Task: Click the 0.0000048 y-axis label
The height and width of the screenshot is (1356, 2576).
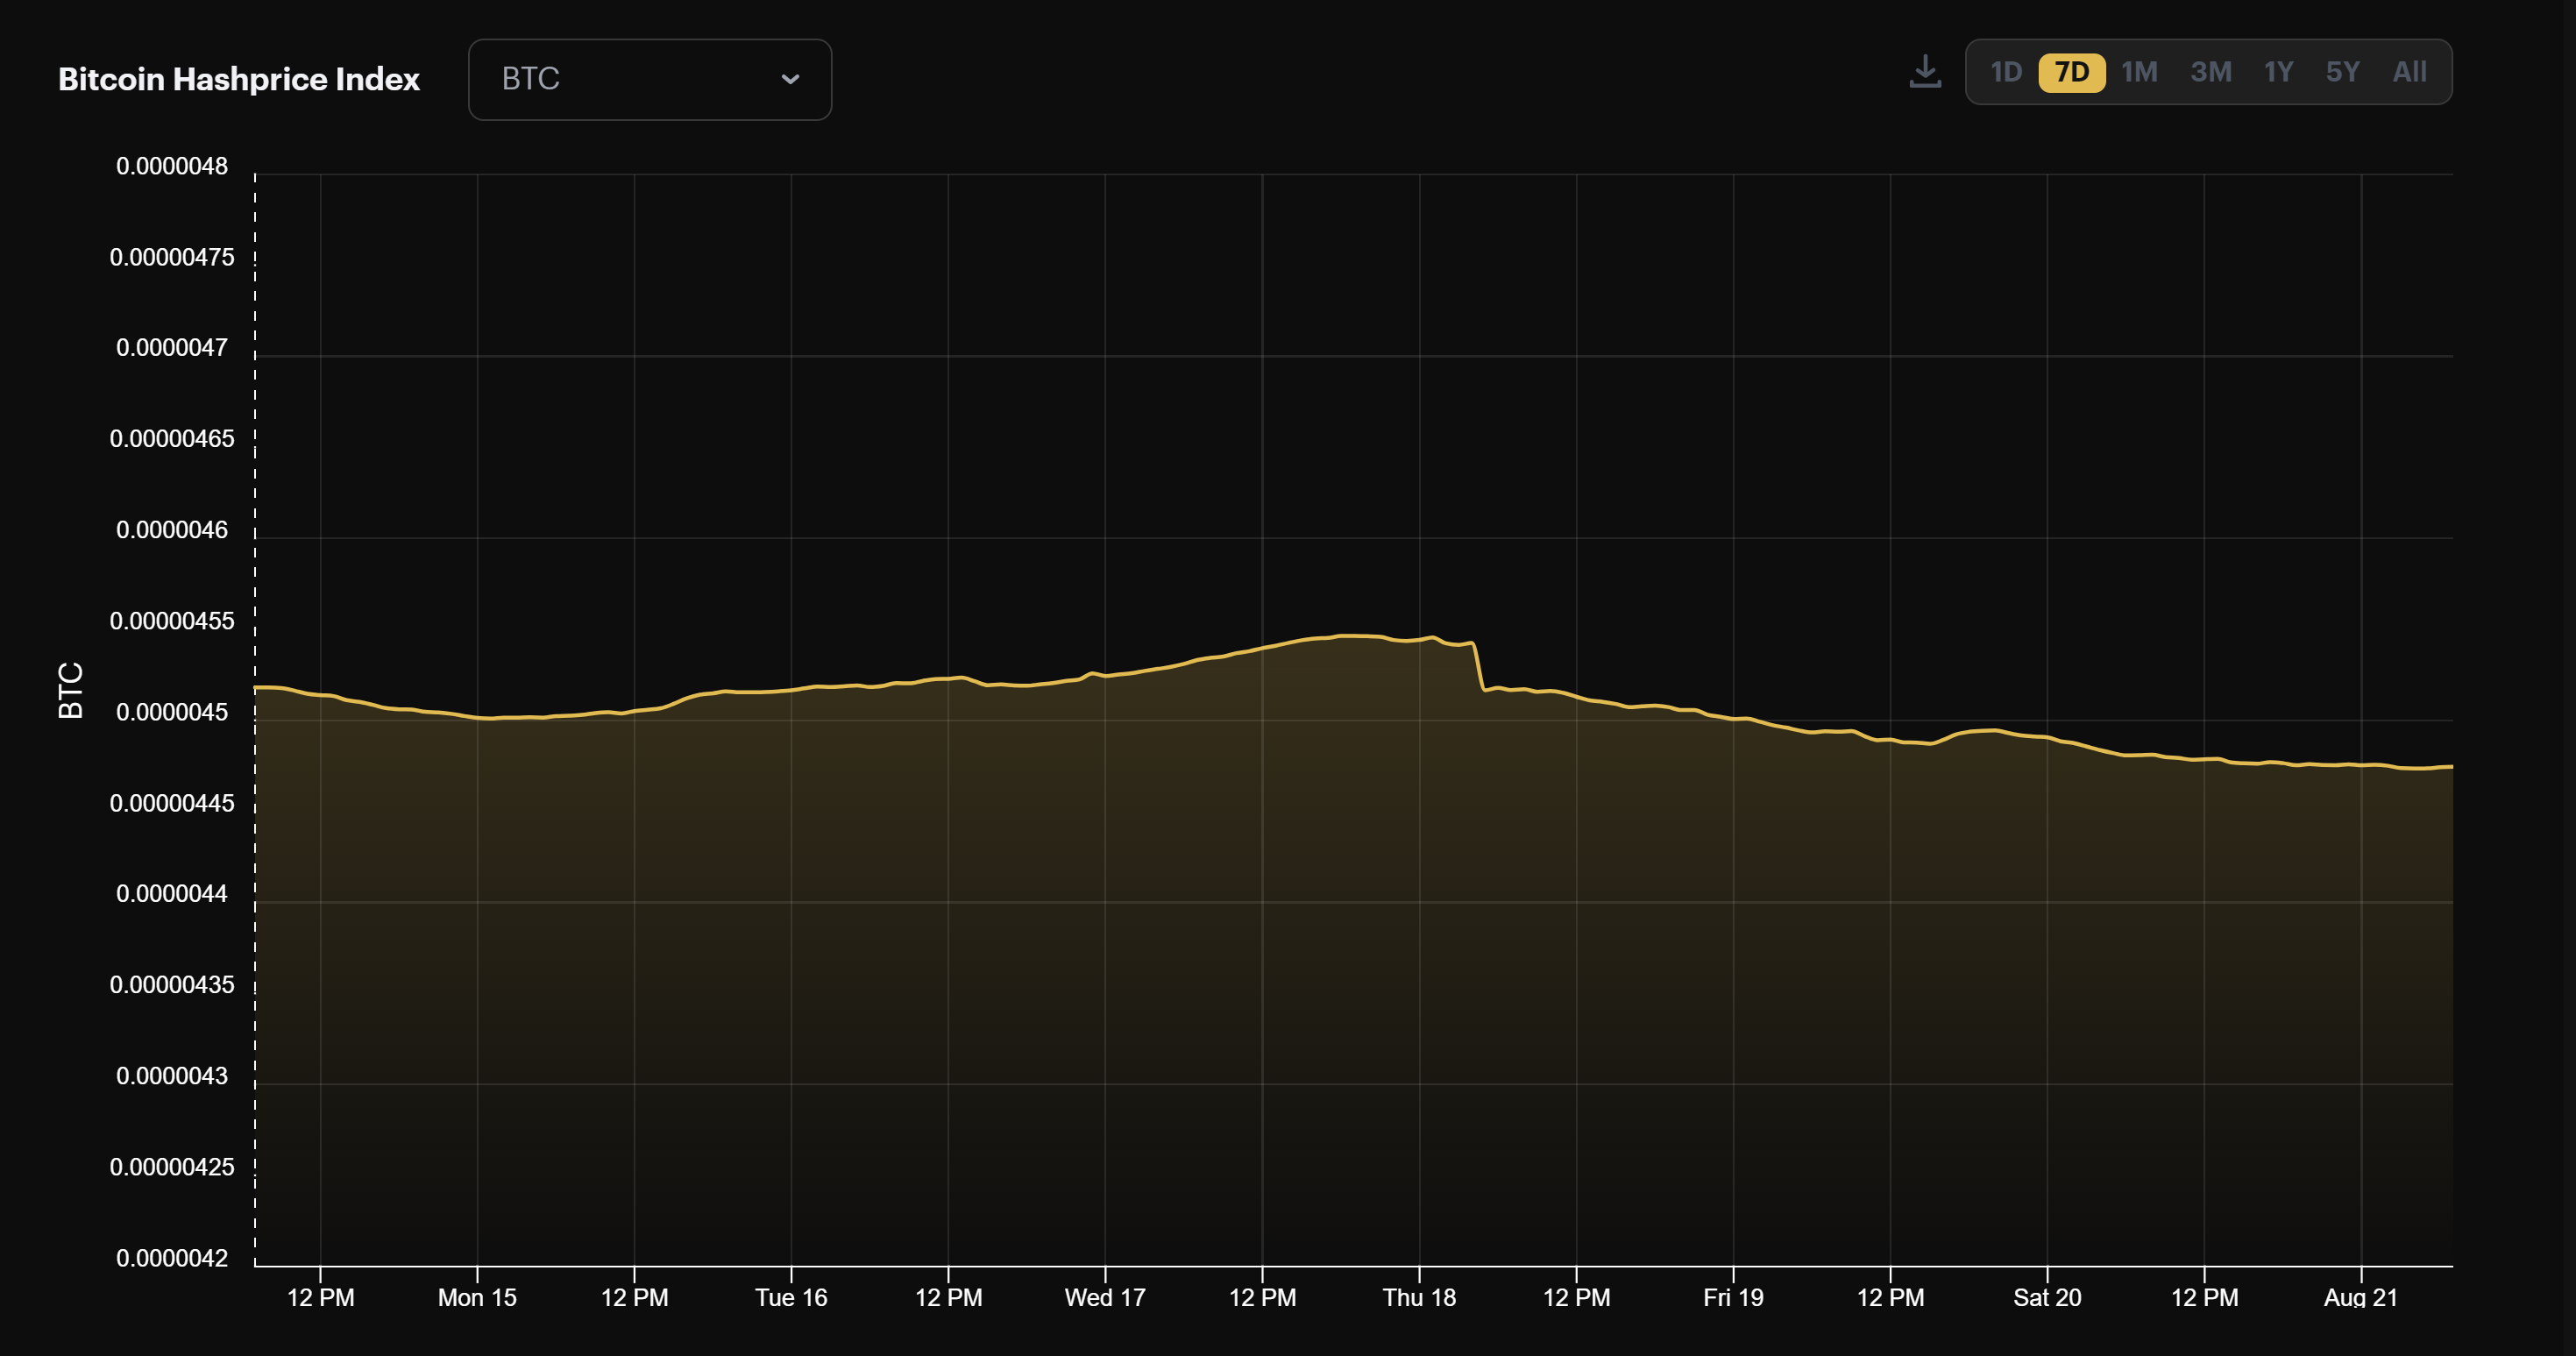Action: 172,166
